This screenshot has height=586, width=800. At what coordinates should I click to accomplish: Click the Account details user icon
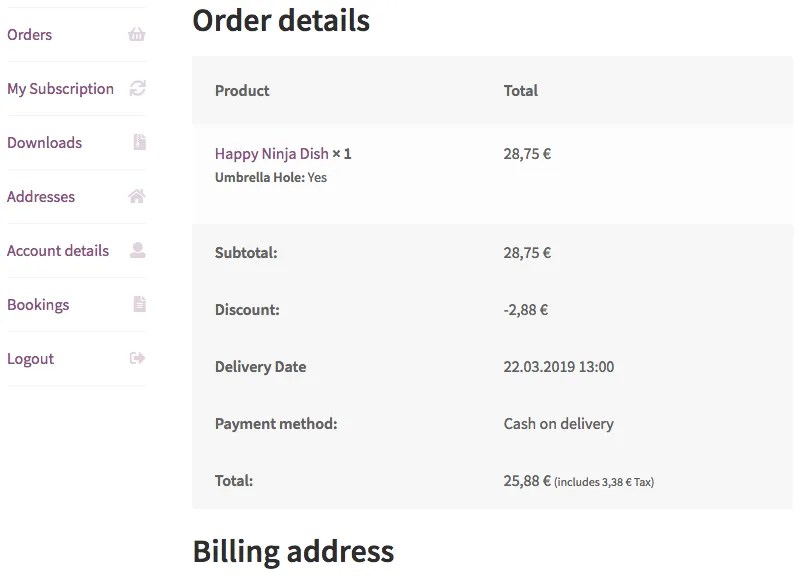click(x=138, y=251)
